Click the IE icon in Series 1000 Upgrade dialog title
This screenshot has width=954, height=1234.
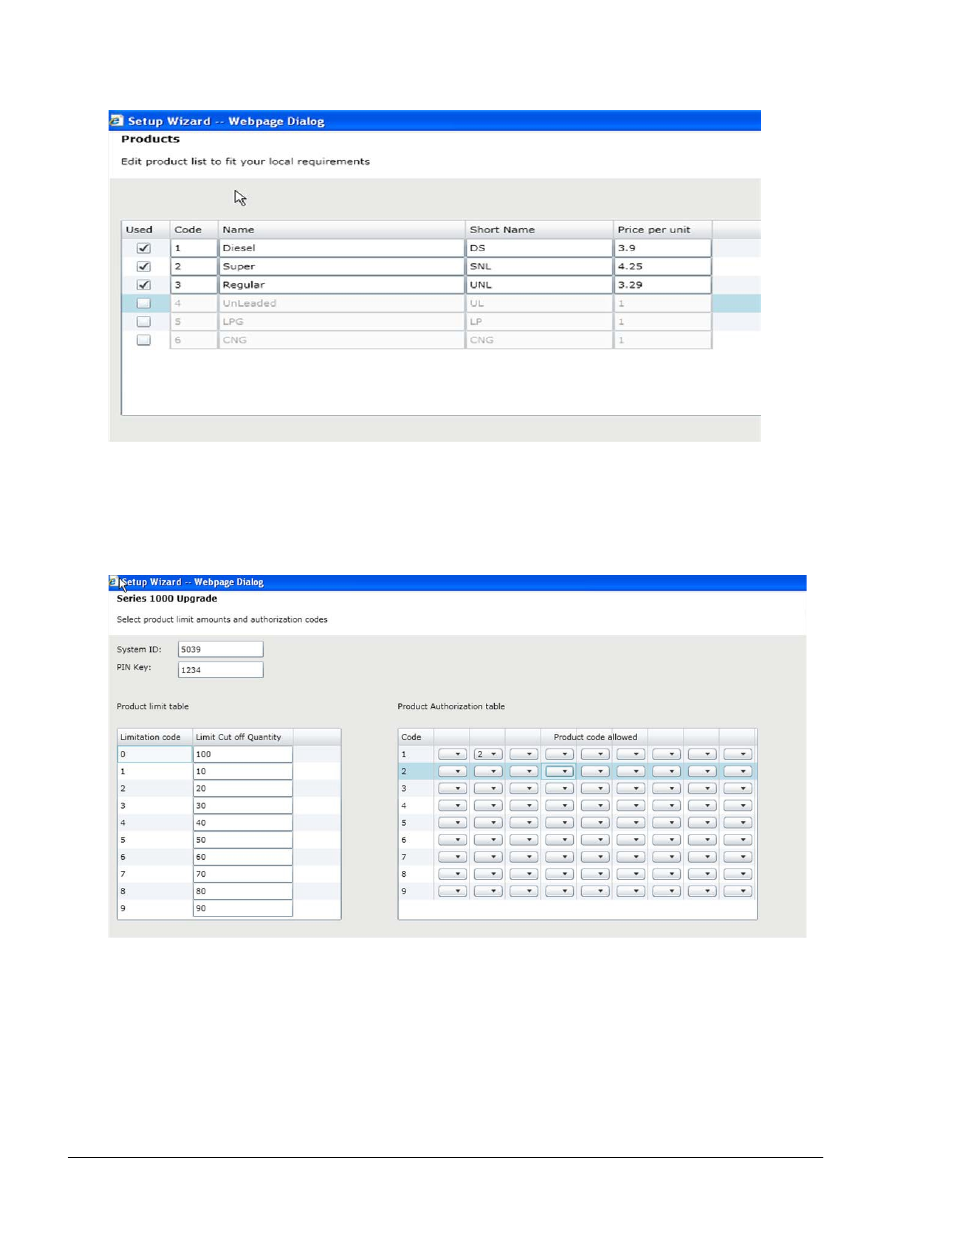(x=114, y=582)
